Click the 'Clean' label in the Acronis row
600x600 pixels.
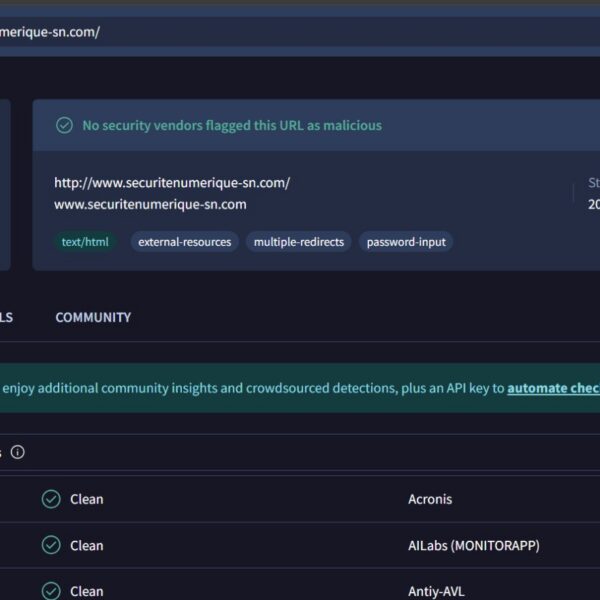tap(86, 499)
